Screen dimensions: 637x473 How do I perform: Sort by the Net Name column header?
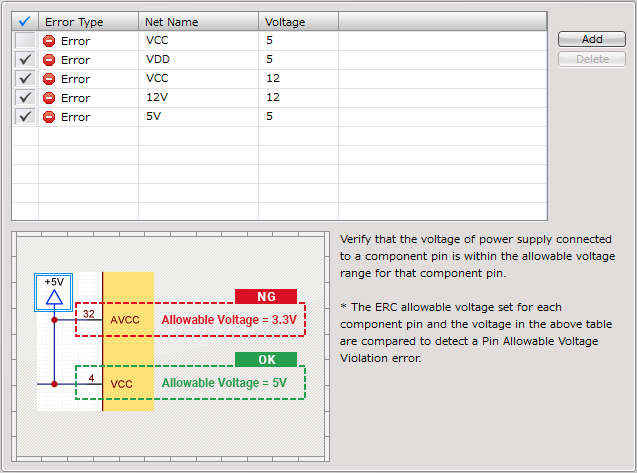click(x=198, y=21)
